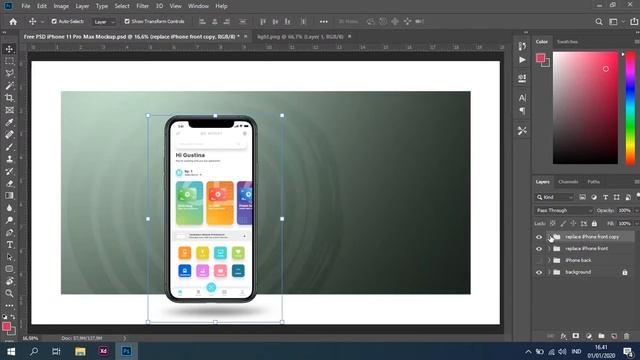
Task: Select the Zoom tool
Action: pyautogui.click(x=9, y=293)
